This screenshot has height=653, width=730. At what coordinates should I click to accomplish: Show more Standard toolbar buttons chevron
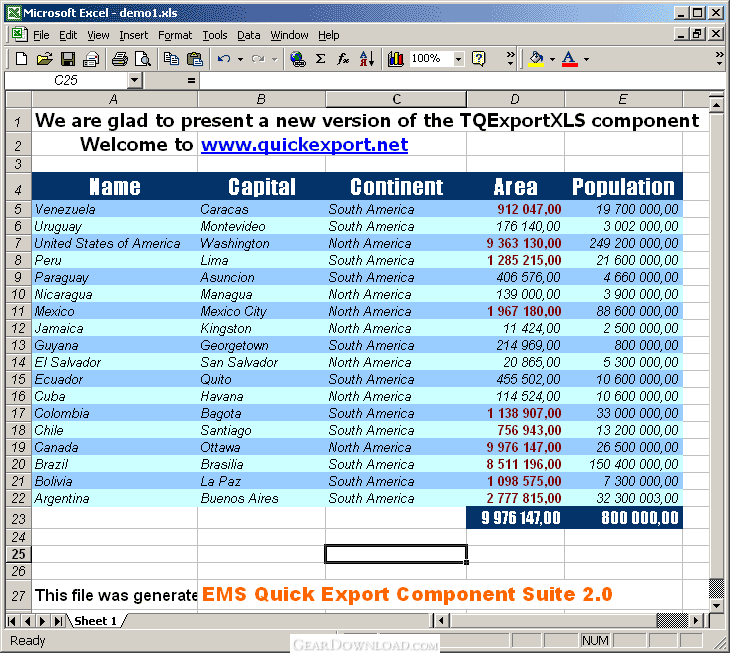point(510,58)
